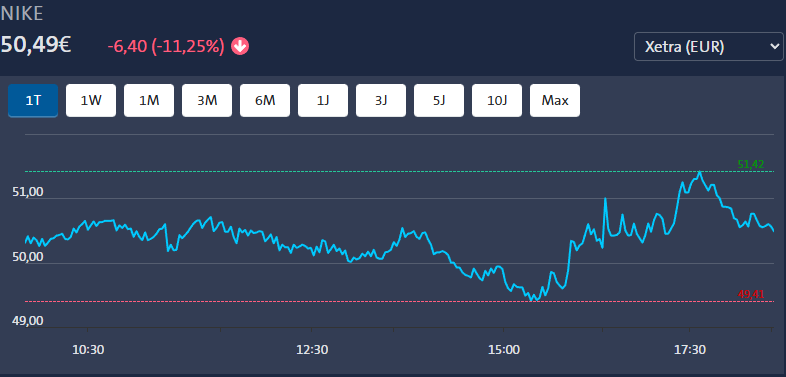Click the chart peak at the 51,42 high
The image size is (786, 377).
(699, 172)
